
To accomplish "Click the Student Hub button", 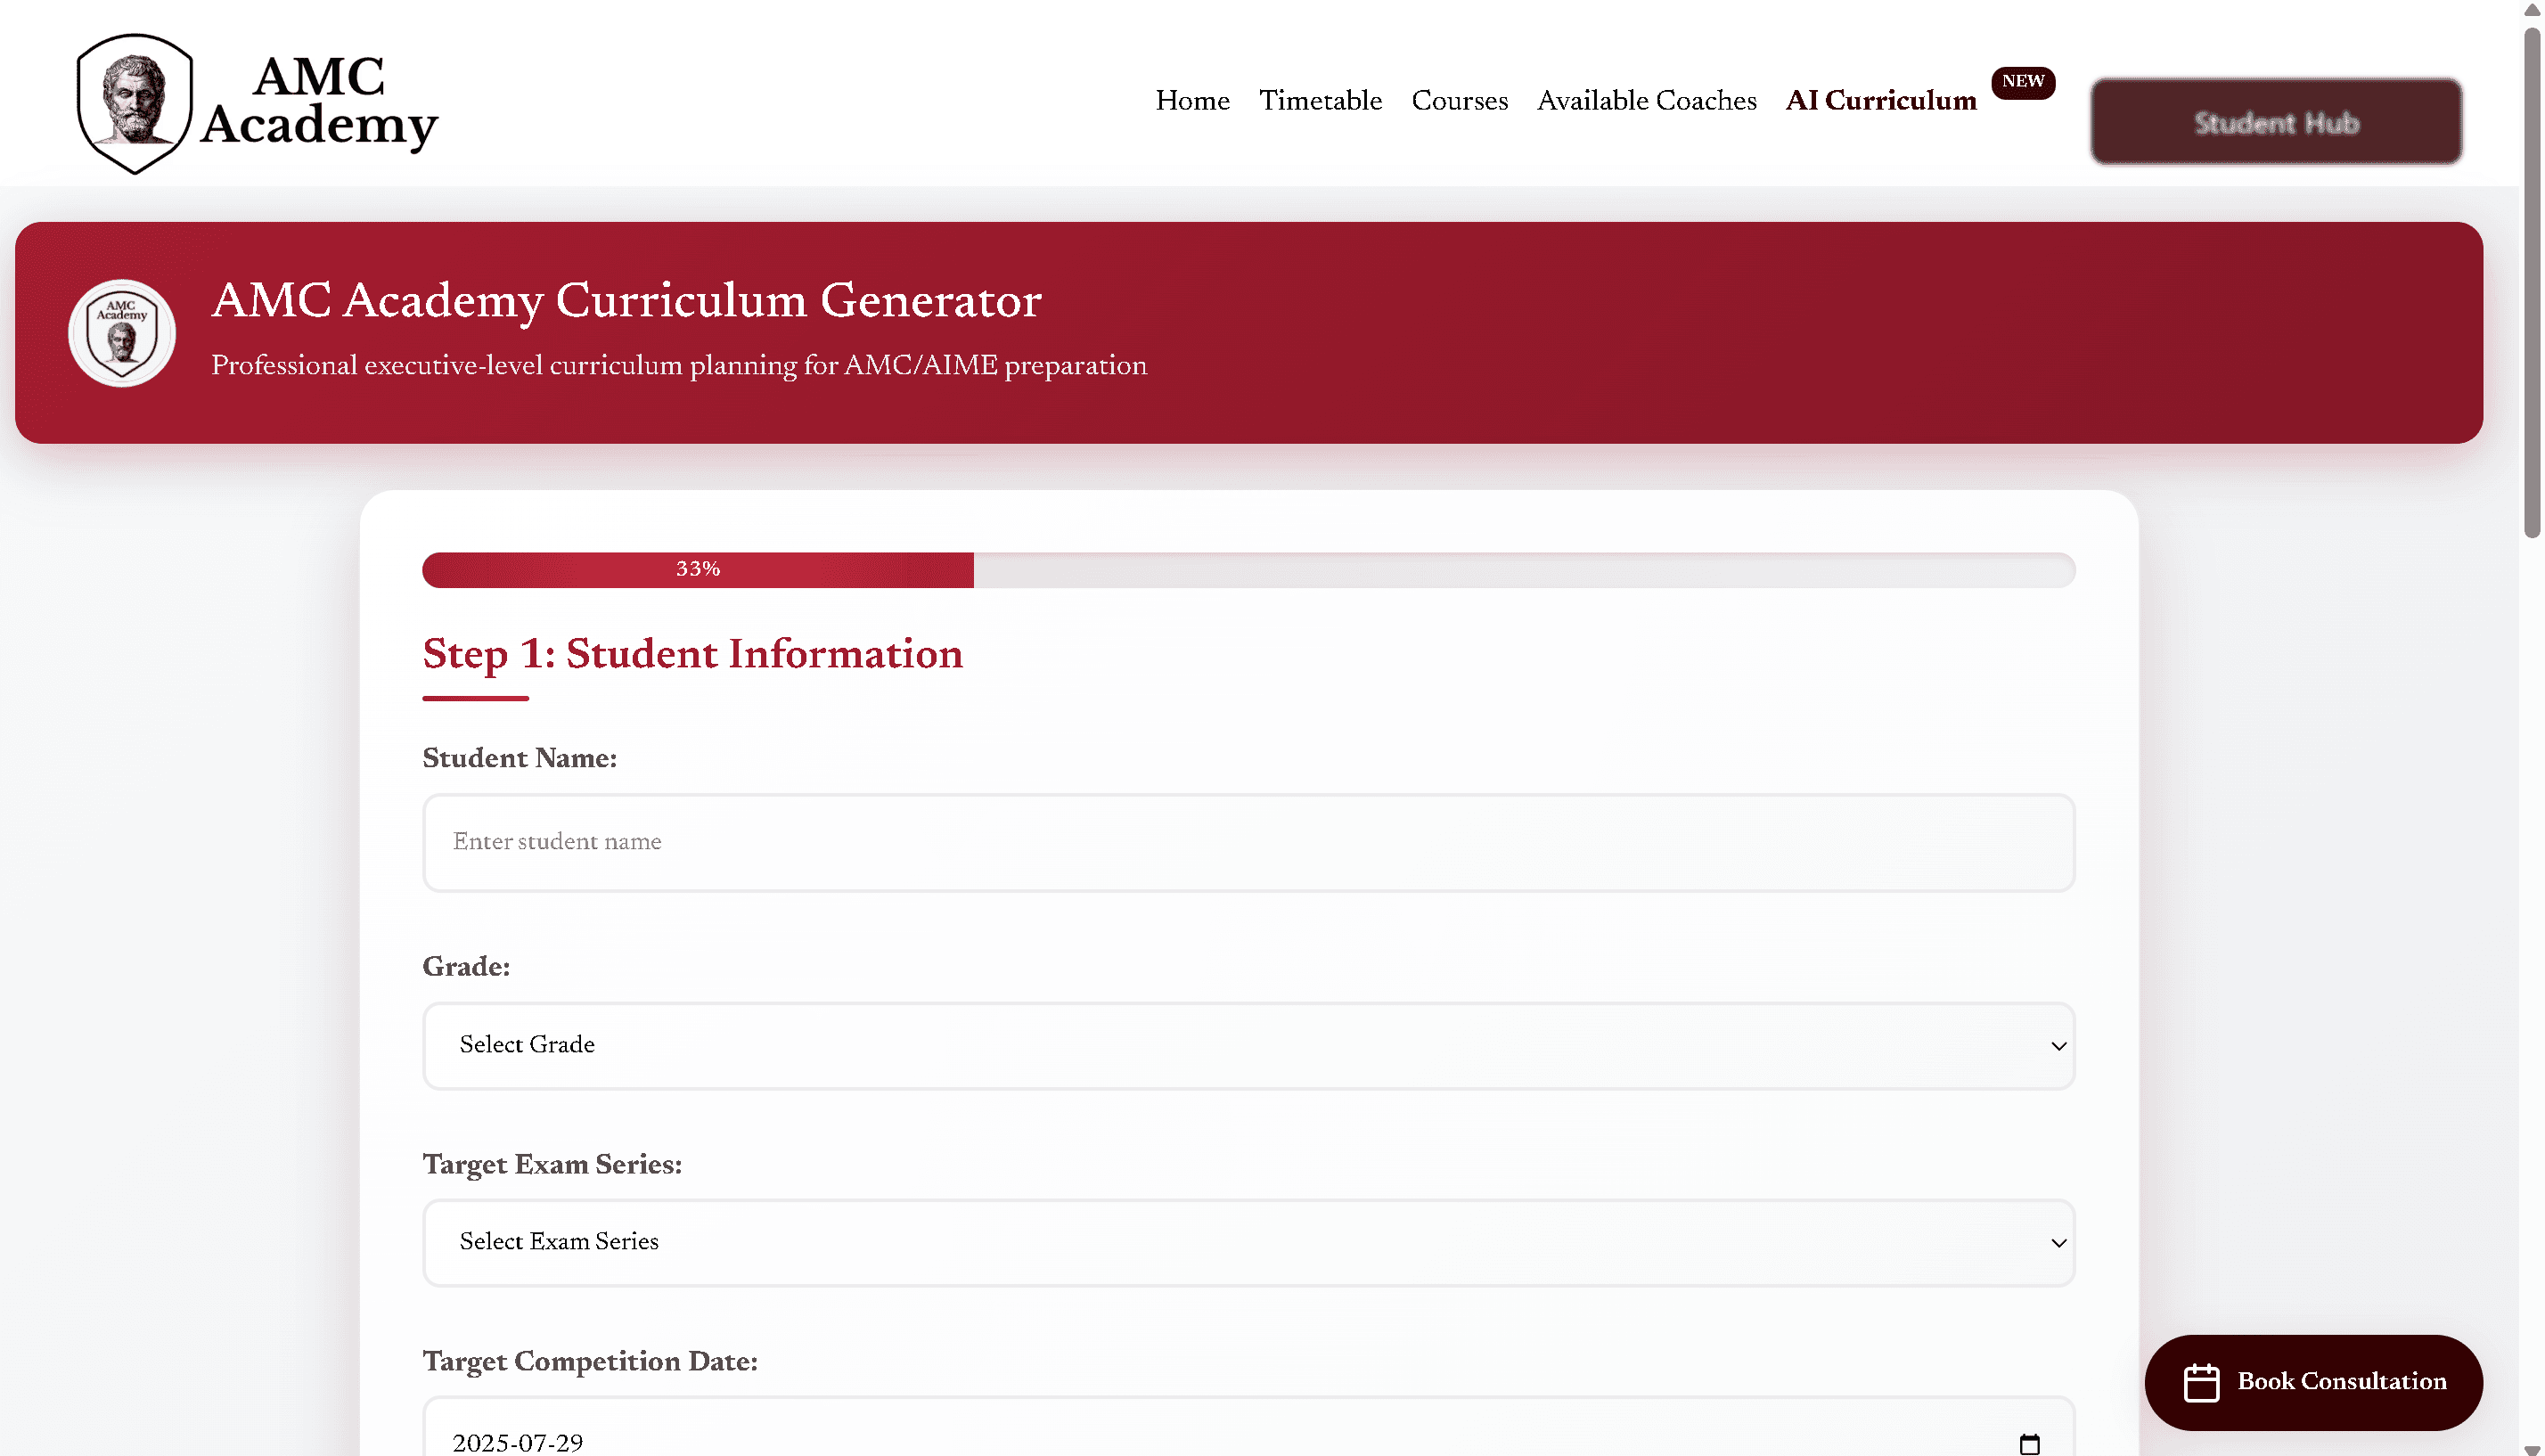I will 2276,122.
